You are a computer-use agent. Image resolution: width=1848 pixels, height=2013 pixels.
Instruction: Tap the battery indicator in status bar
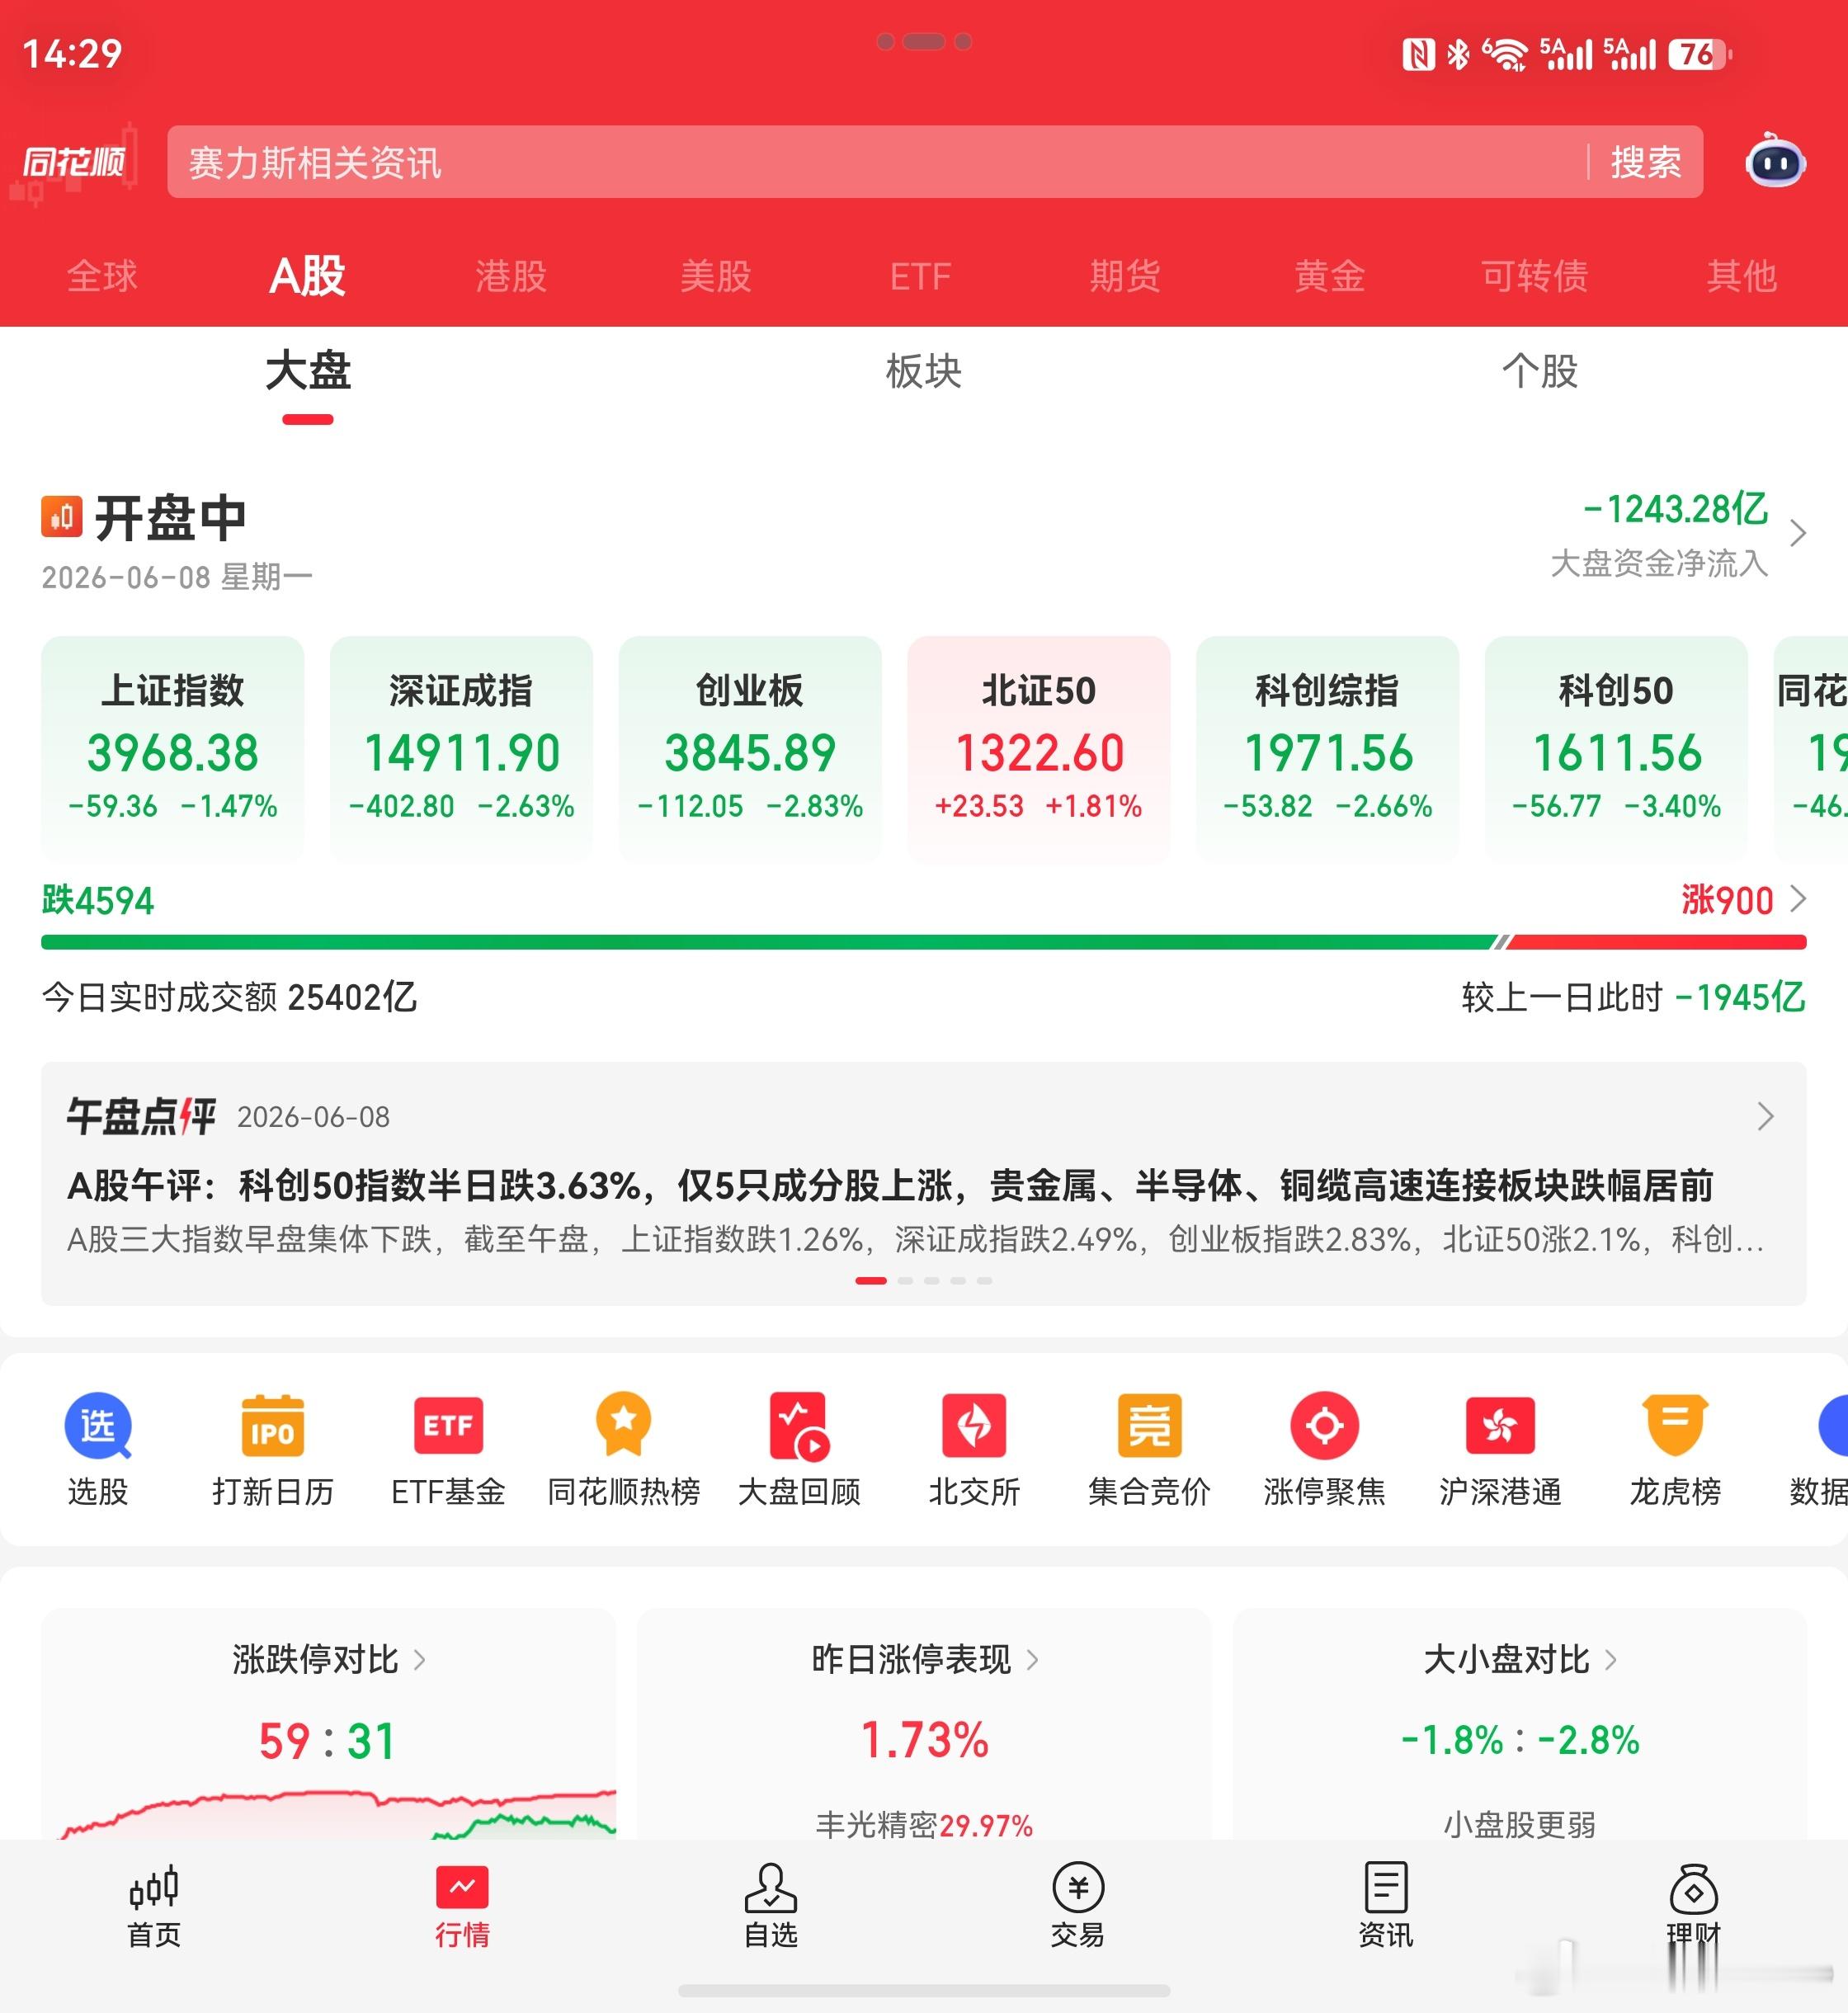1700,54
